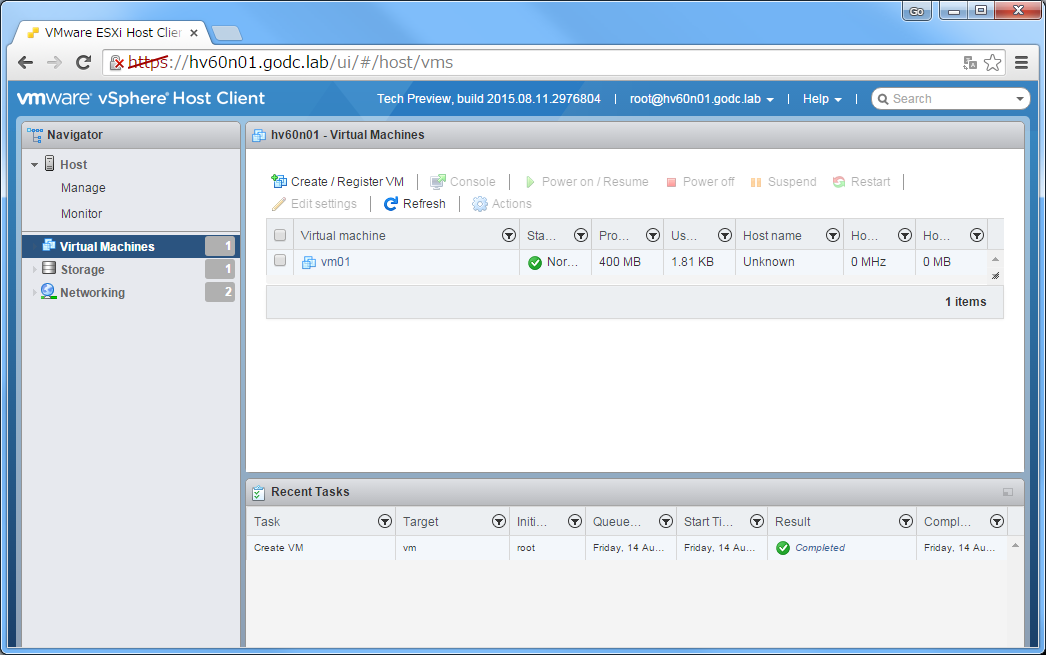Click the Power off red square icon

point(671,182)
